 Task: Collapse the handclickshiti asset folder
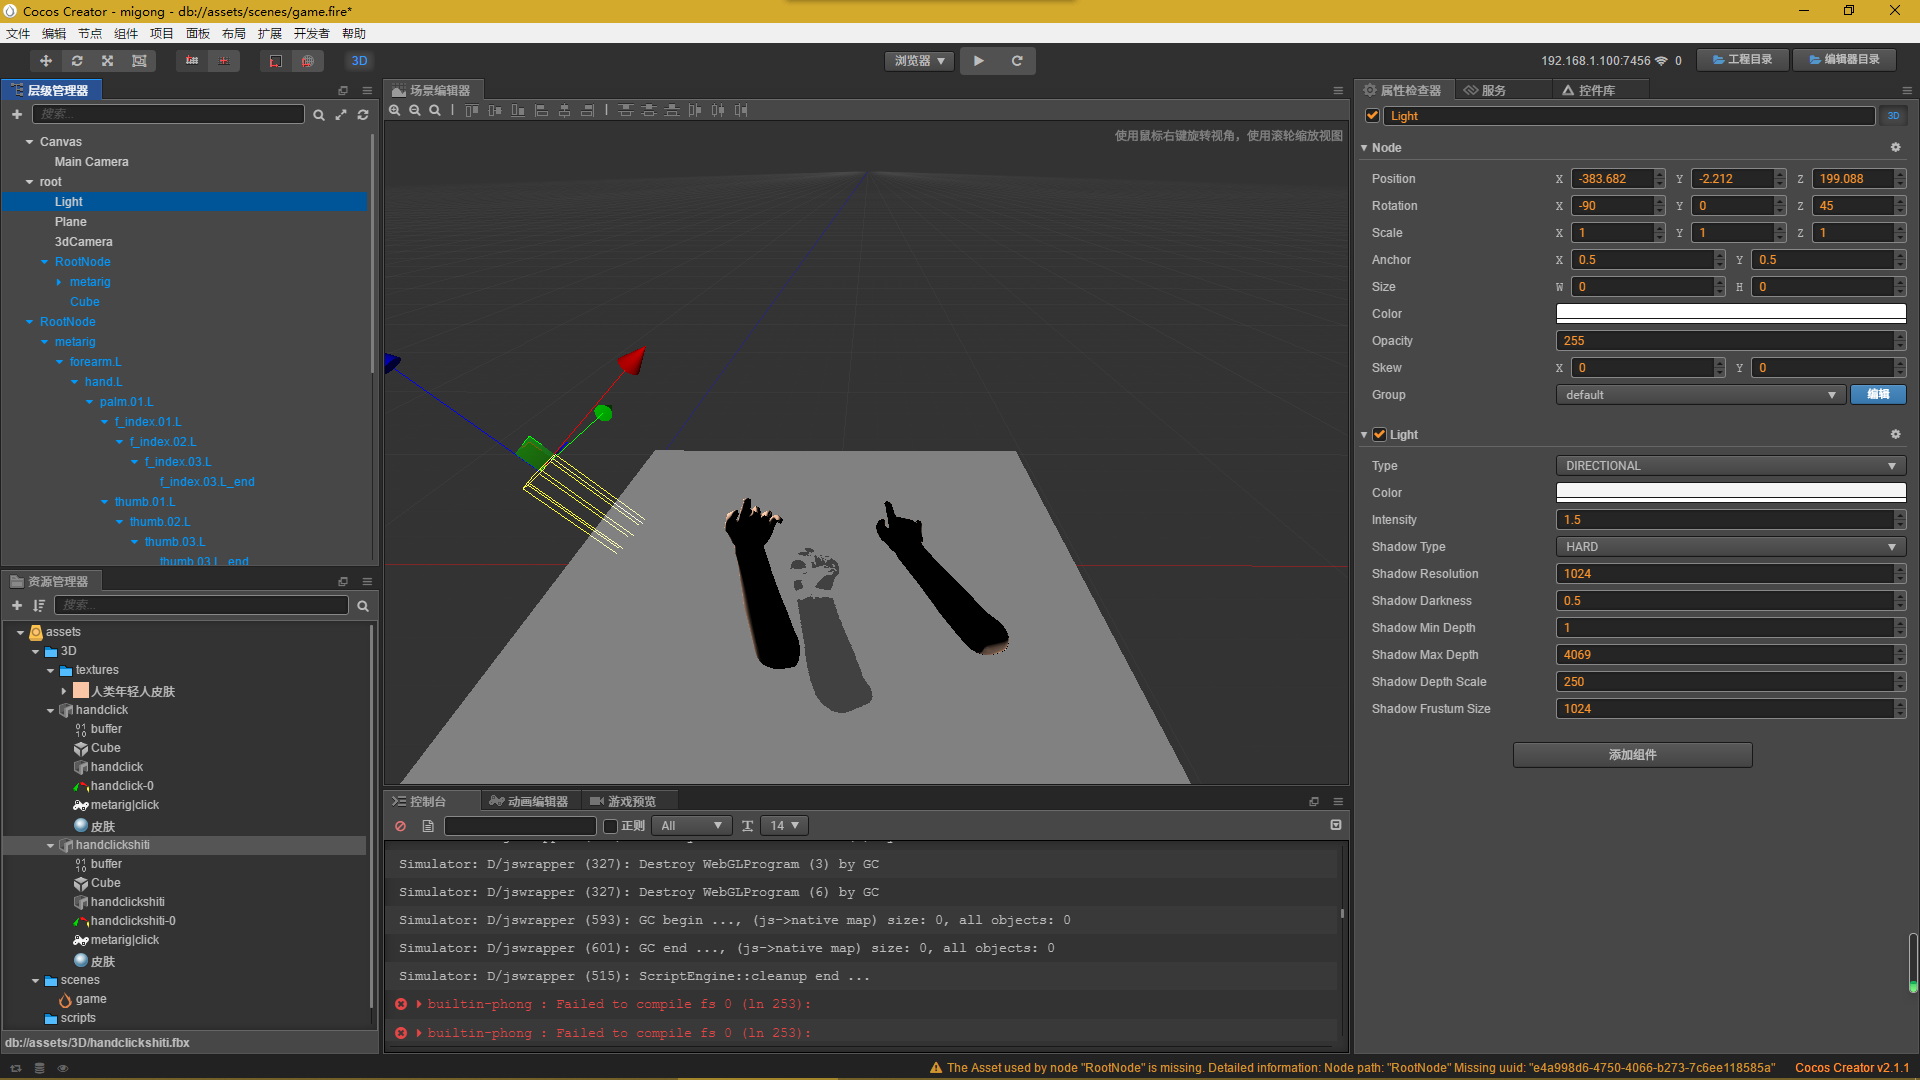tap(51, 846)
